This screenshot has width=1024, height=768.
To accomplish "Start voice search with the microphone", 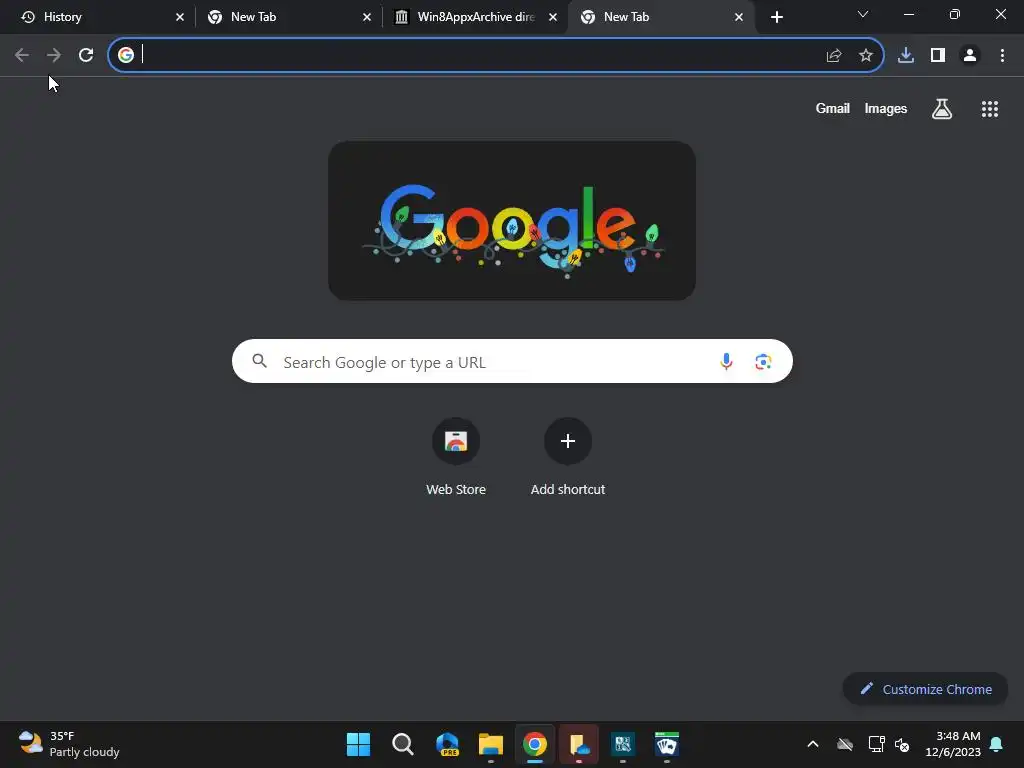I will (x=726, y=361).
